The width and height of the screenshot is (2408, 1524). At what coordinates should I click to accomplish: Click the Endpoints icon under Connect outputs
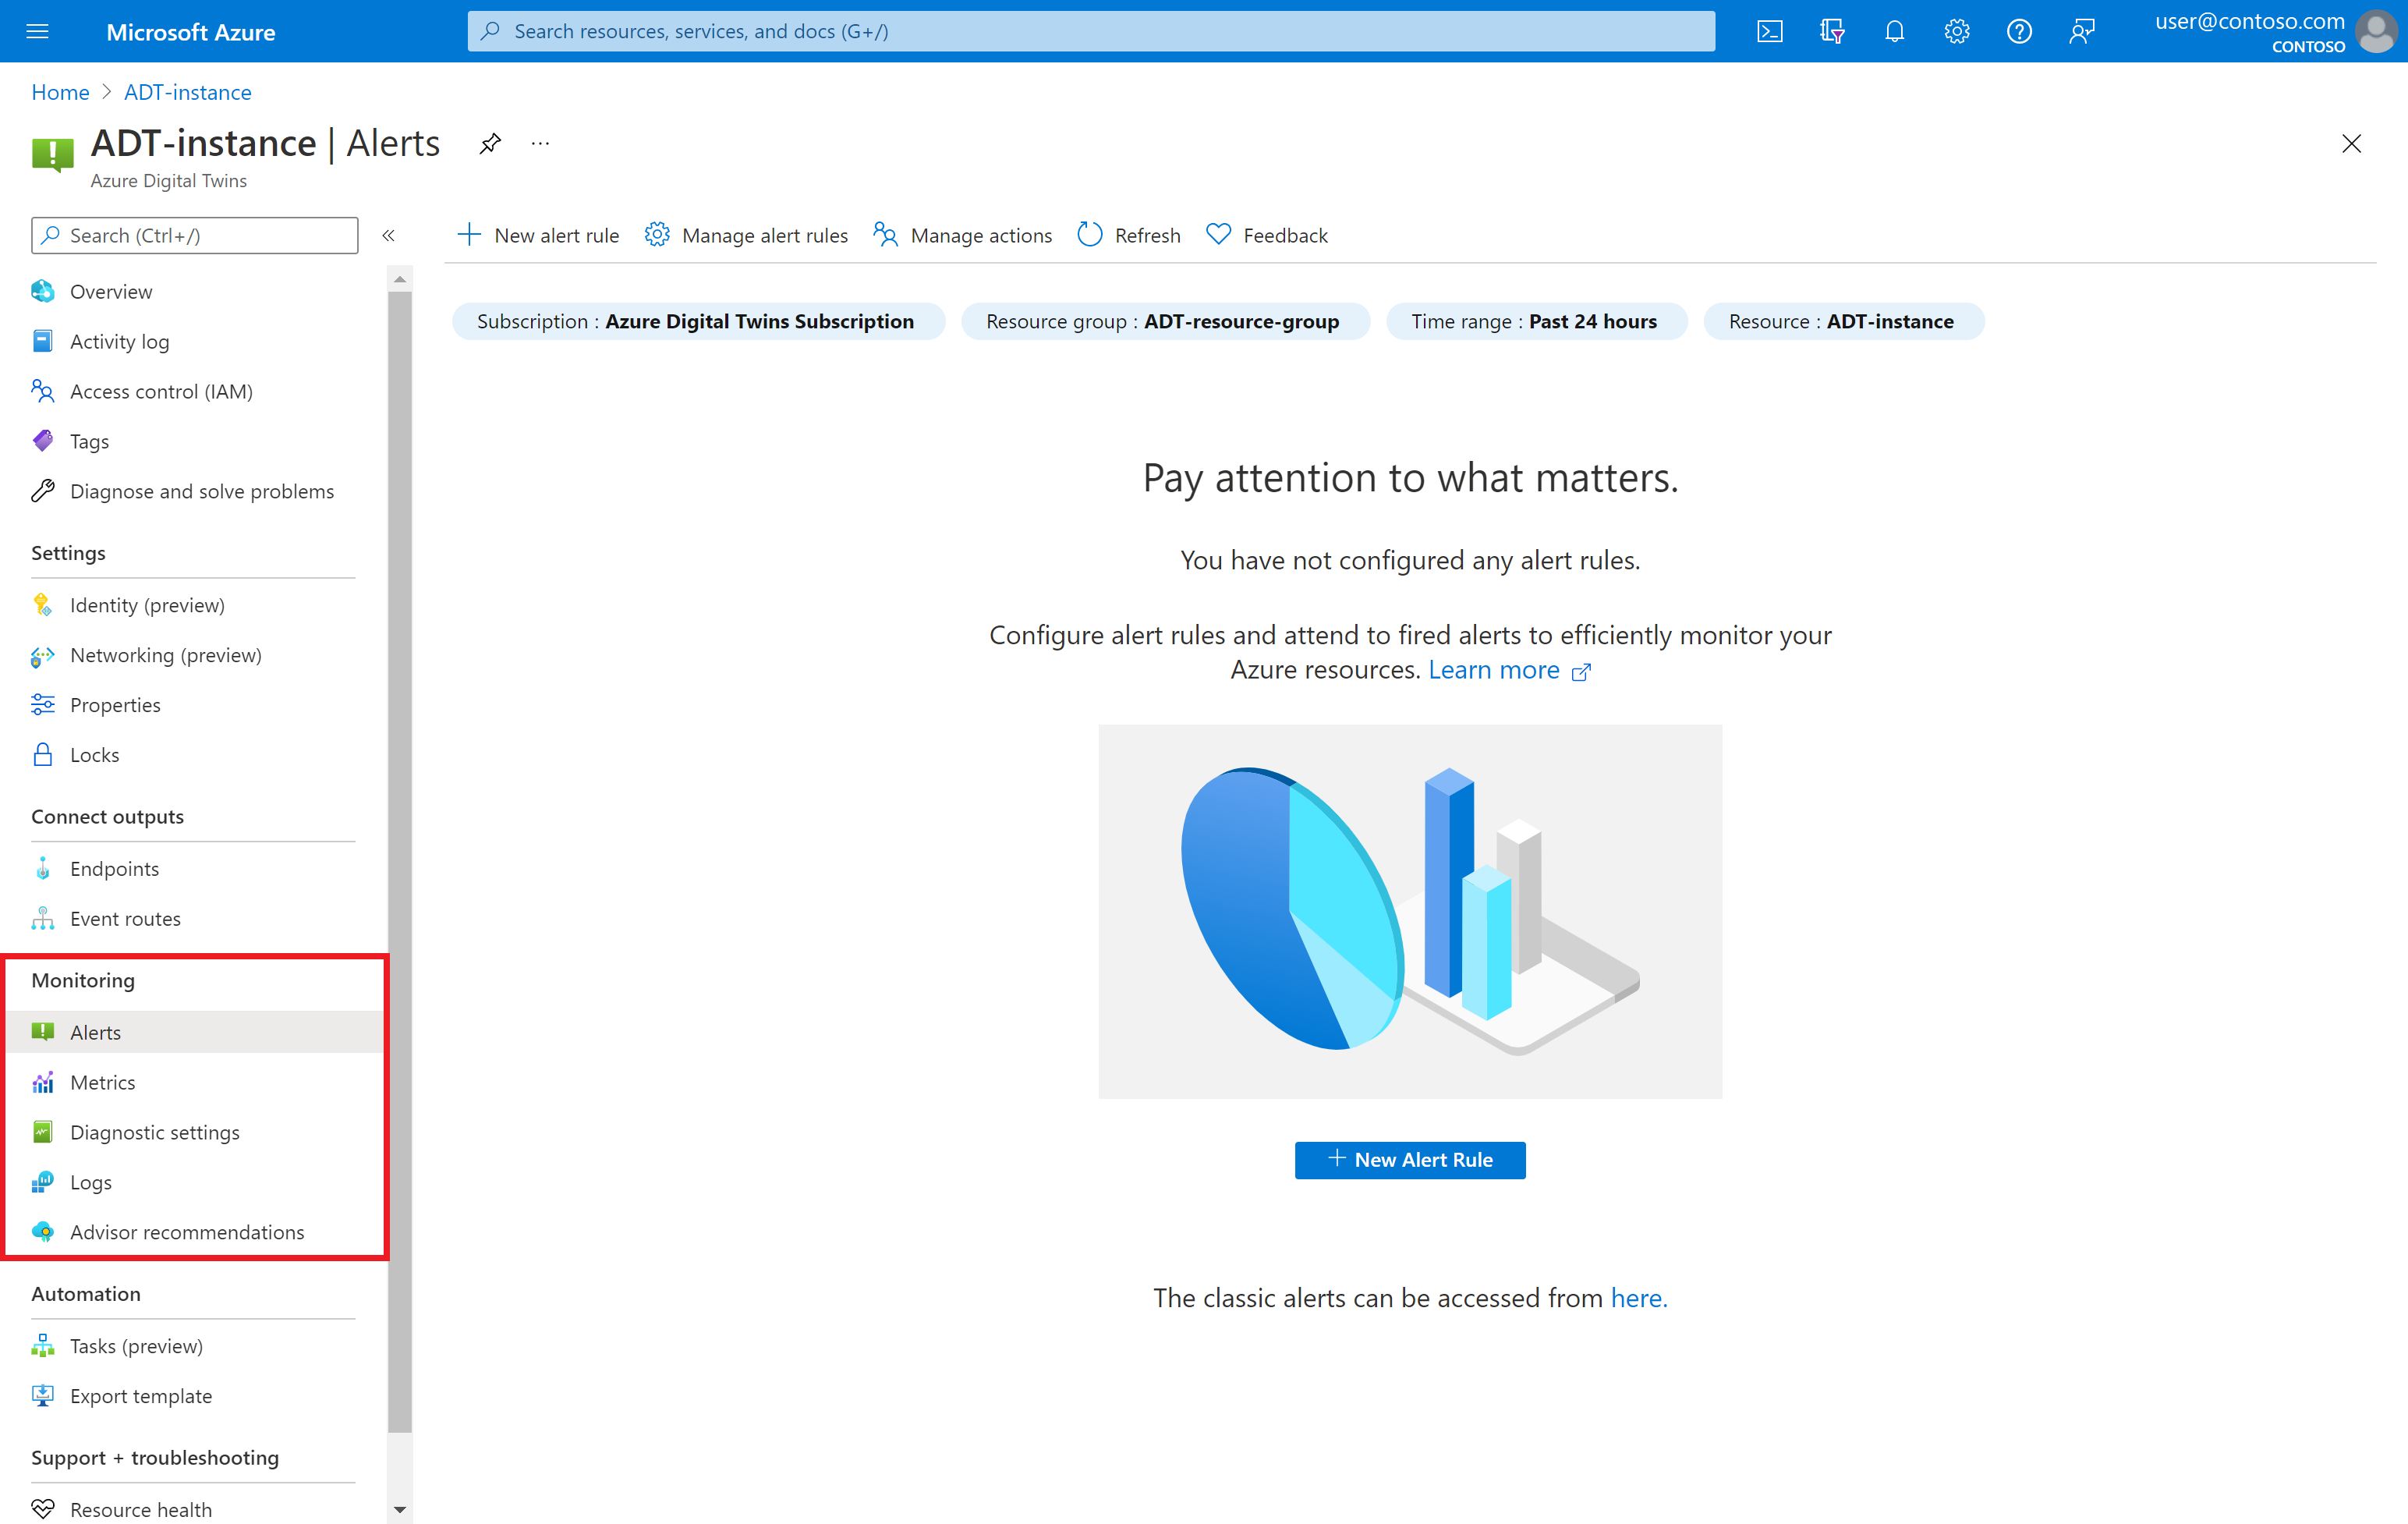click(x=44, y=867)
